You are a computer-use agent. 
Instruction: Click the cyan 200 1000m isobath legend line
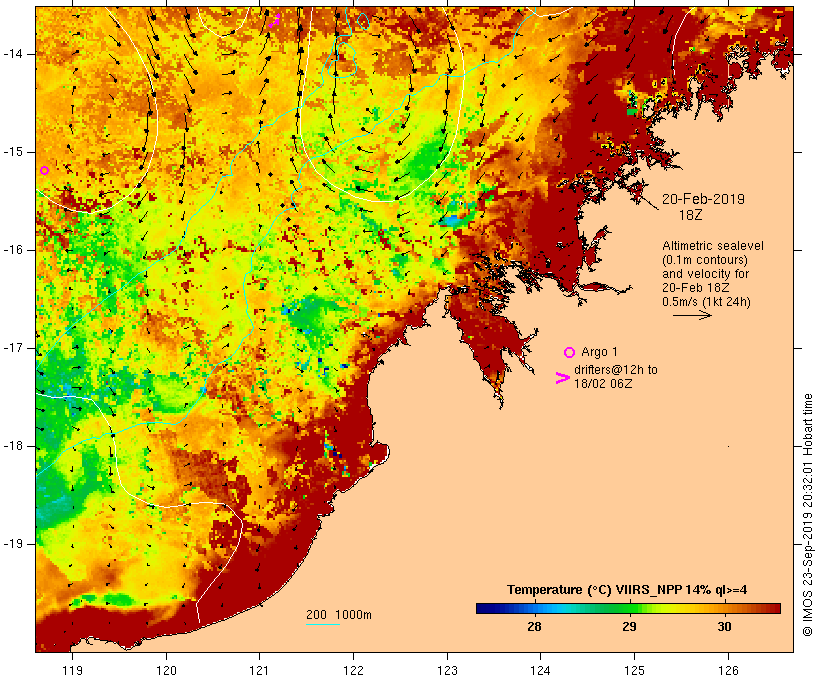coord(323,624)
